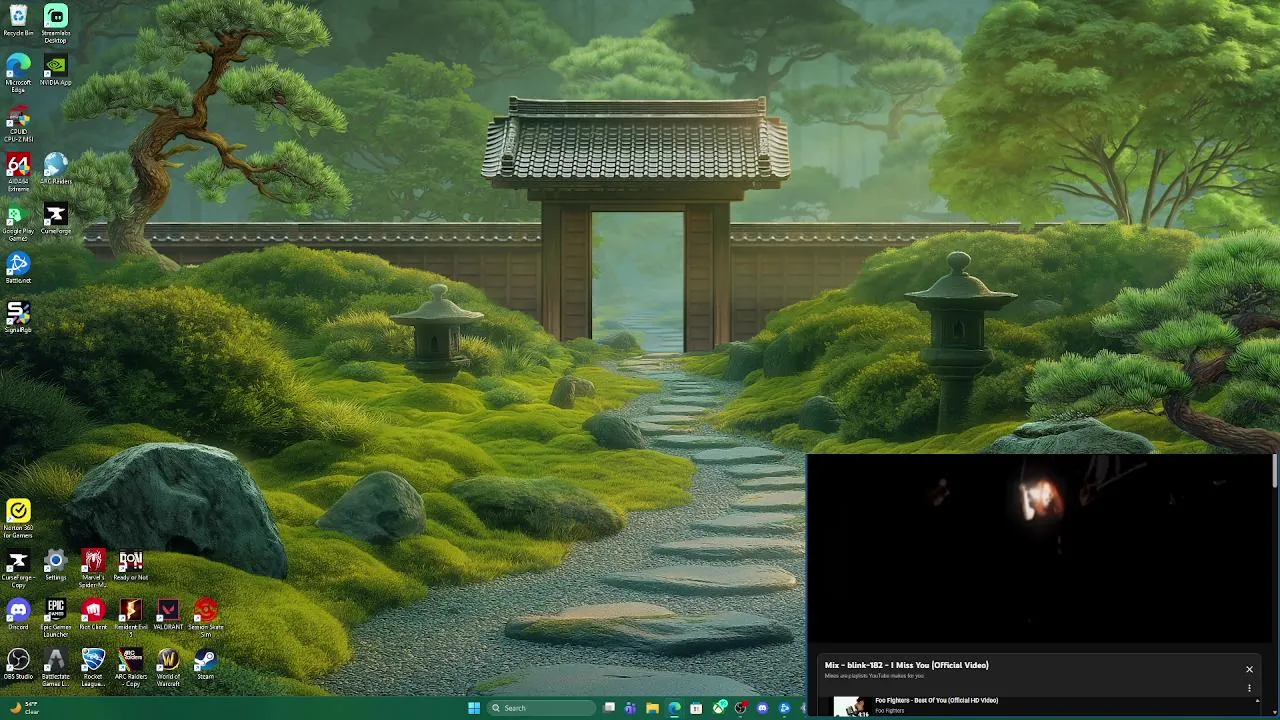
Task: Select the Battlestate Games Launcher icon
Action: pyautogui.click(x=56, y=667)
